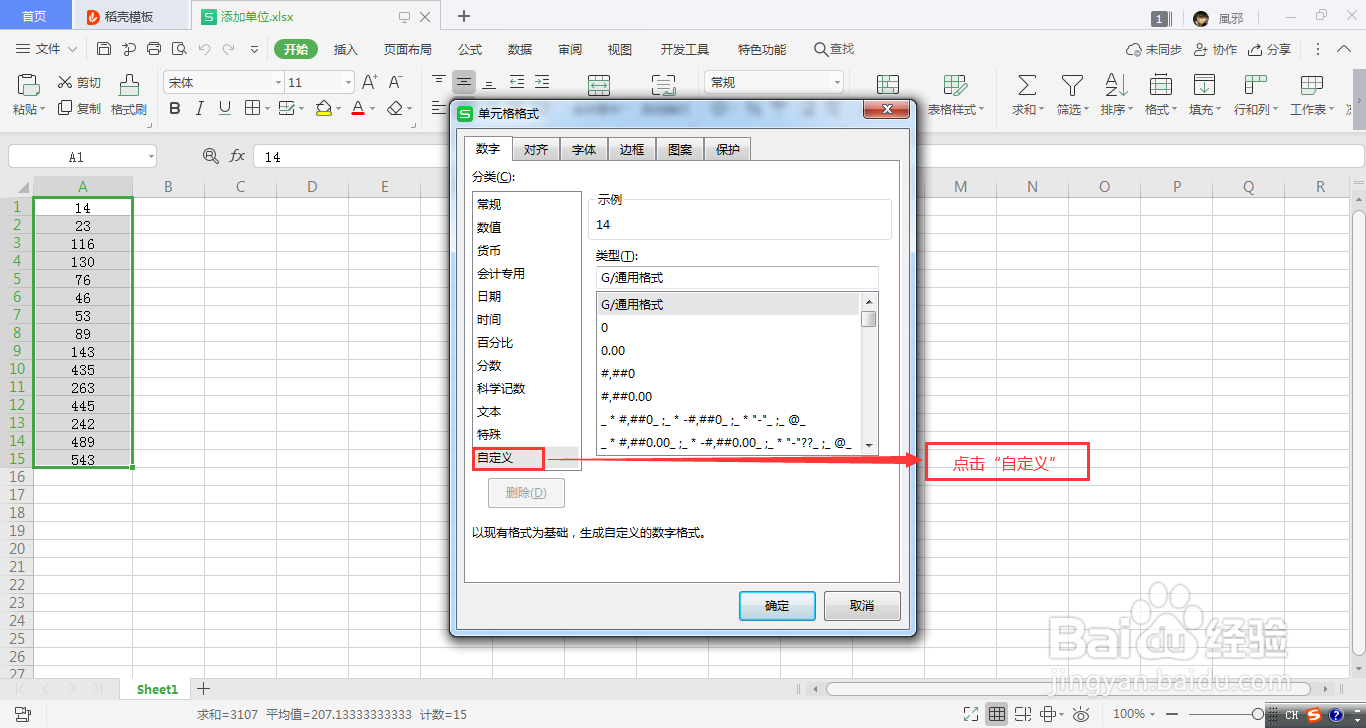
Task: Click the 确定 button
Action: pyautogui.click(x=777, y=605)
